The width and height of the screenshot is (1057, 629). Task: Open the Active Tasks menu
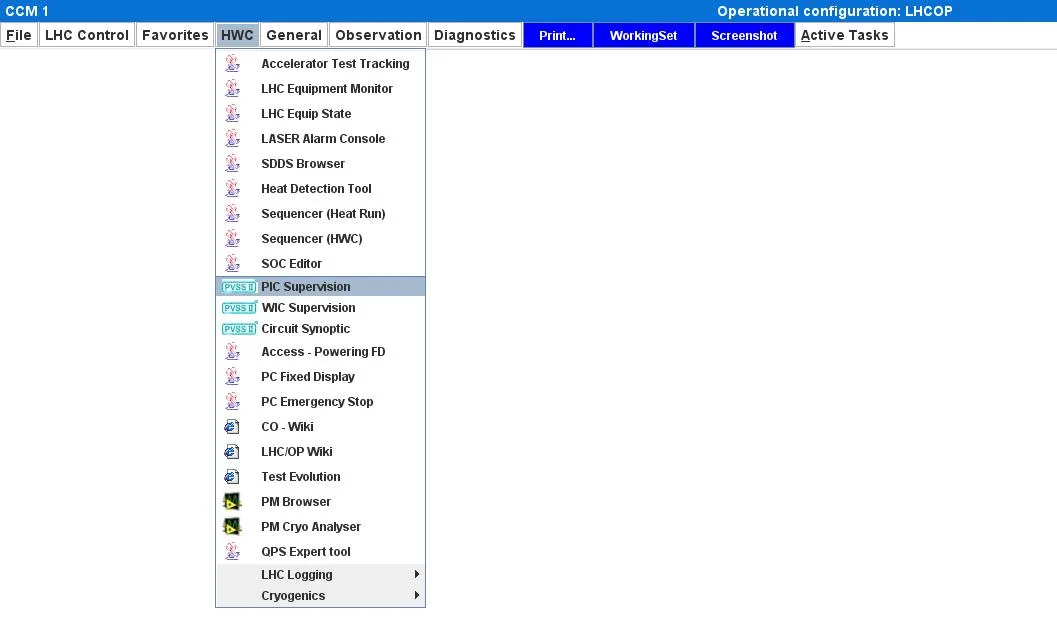click(x=844, y=35)
